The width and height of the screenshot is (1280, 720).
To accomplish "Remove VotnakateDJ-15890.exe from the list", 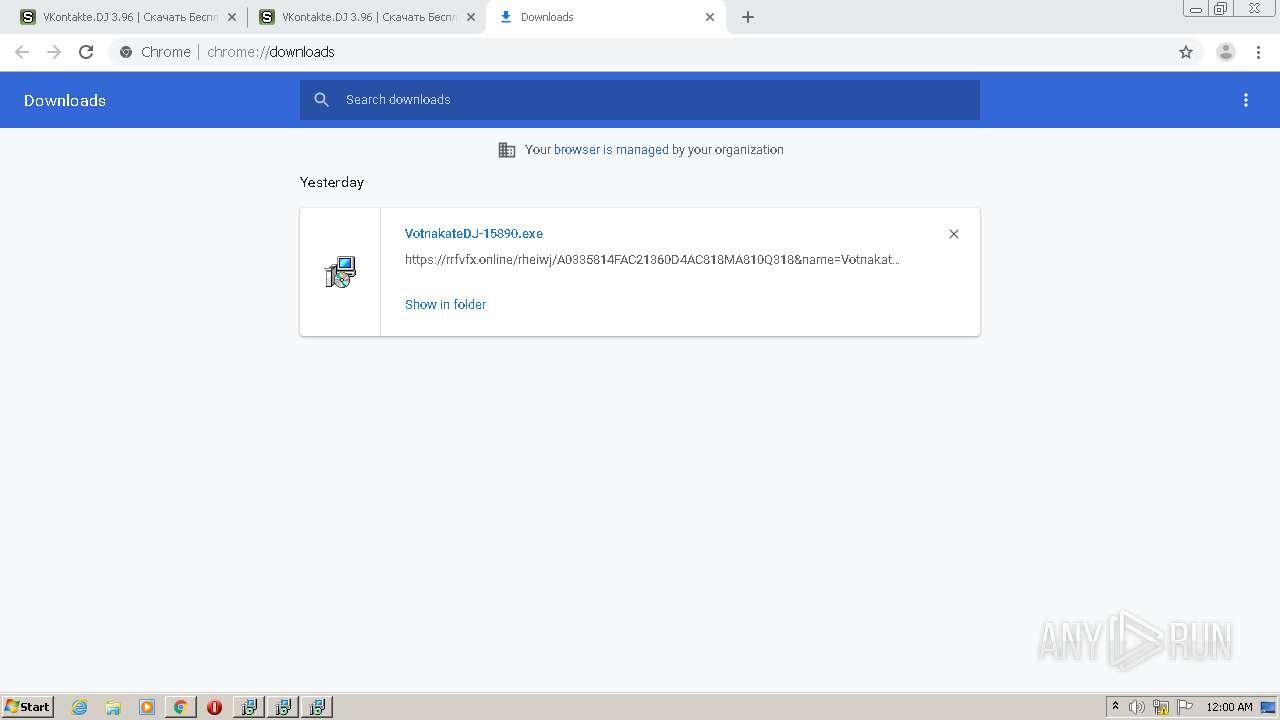I will 954,234.
